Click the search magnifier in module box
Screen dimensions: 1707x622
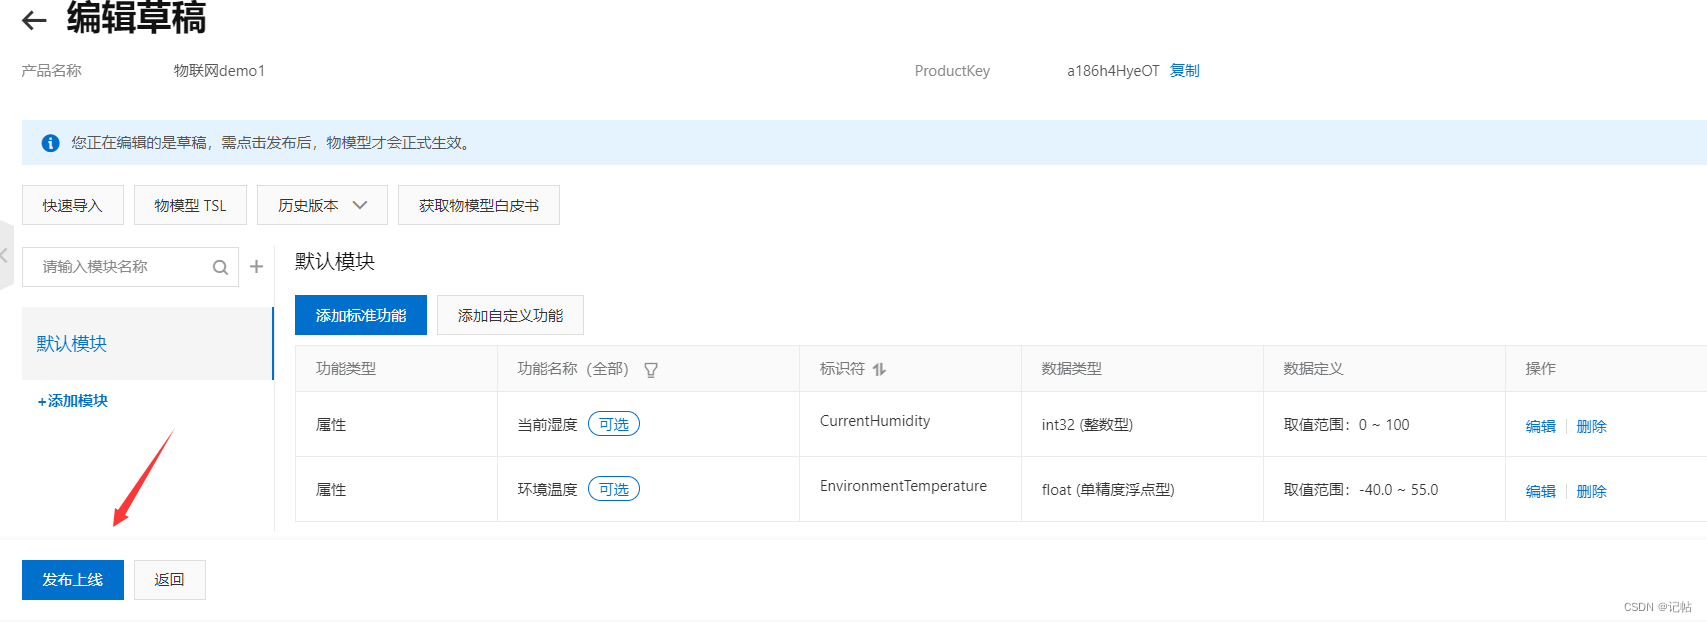click(220, 267)
